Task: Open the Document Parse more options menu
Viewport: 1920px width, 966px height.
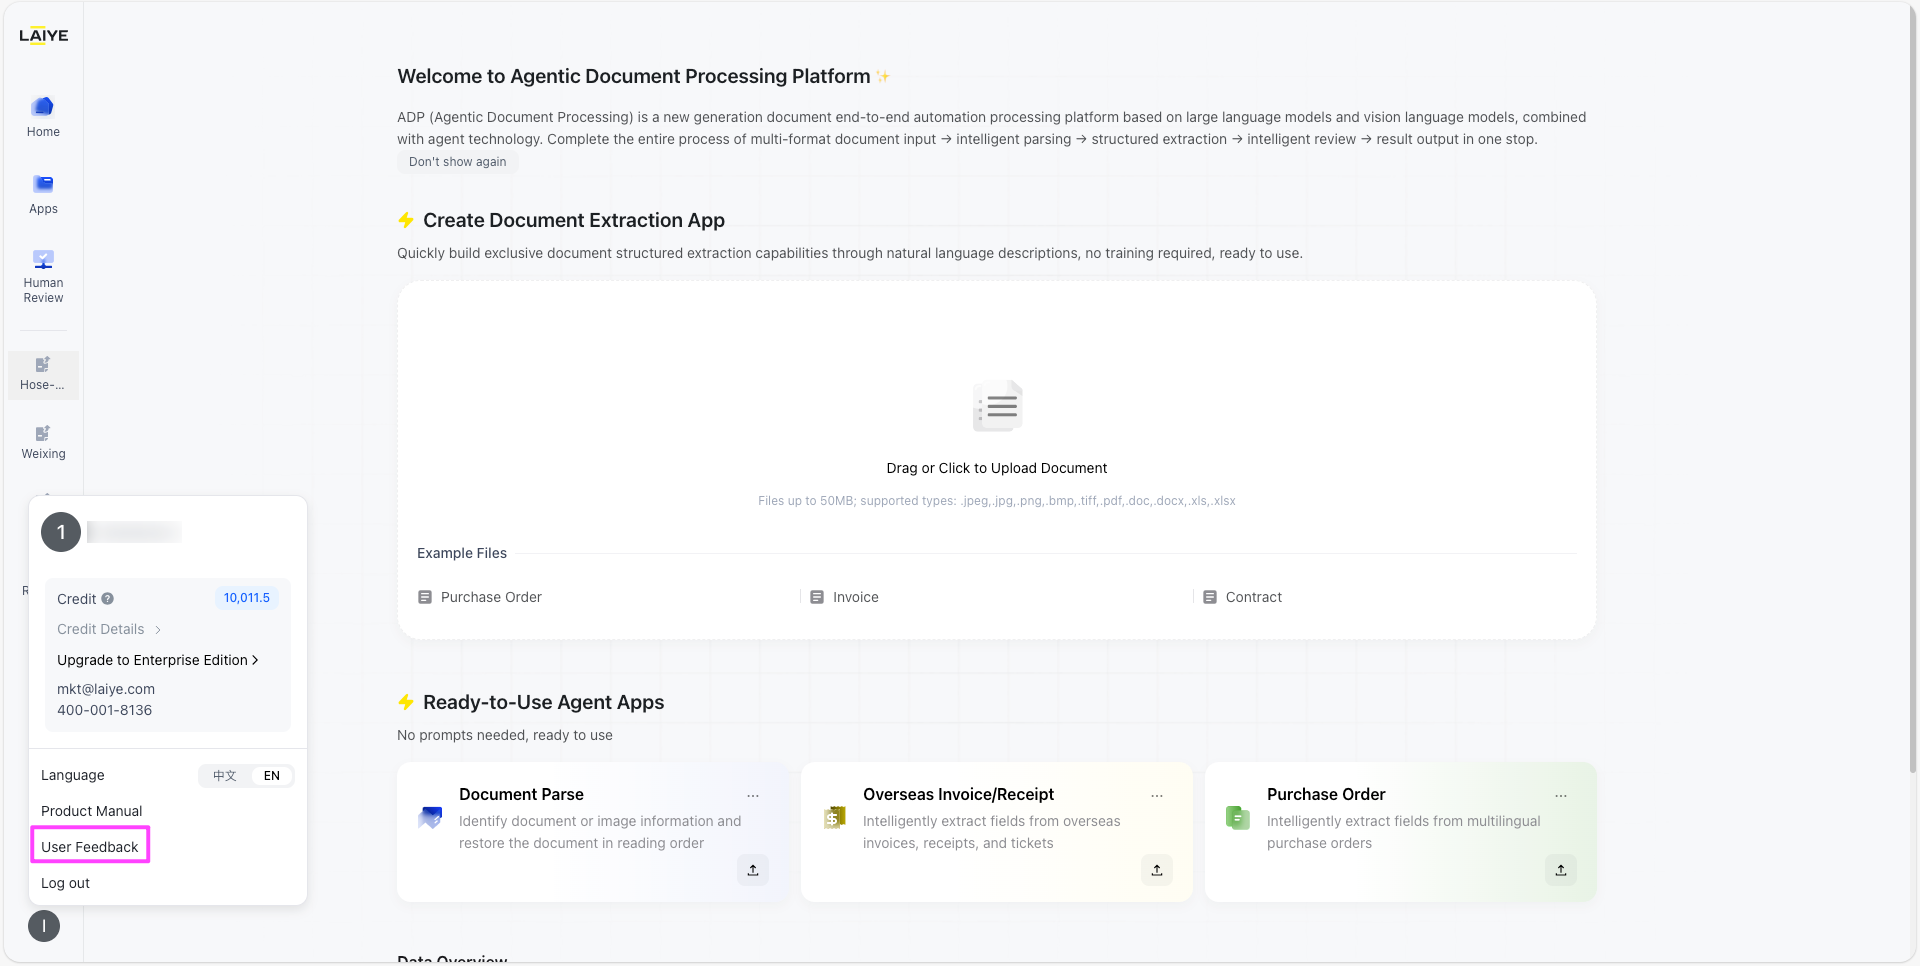Action: (753, 796)
